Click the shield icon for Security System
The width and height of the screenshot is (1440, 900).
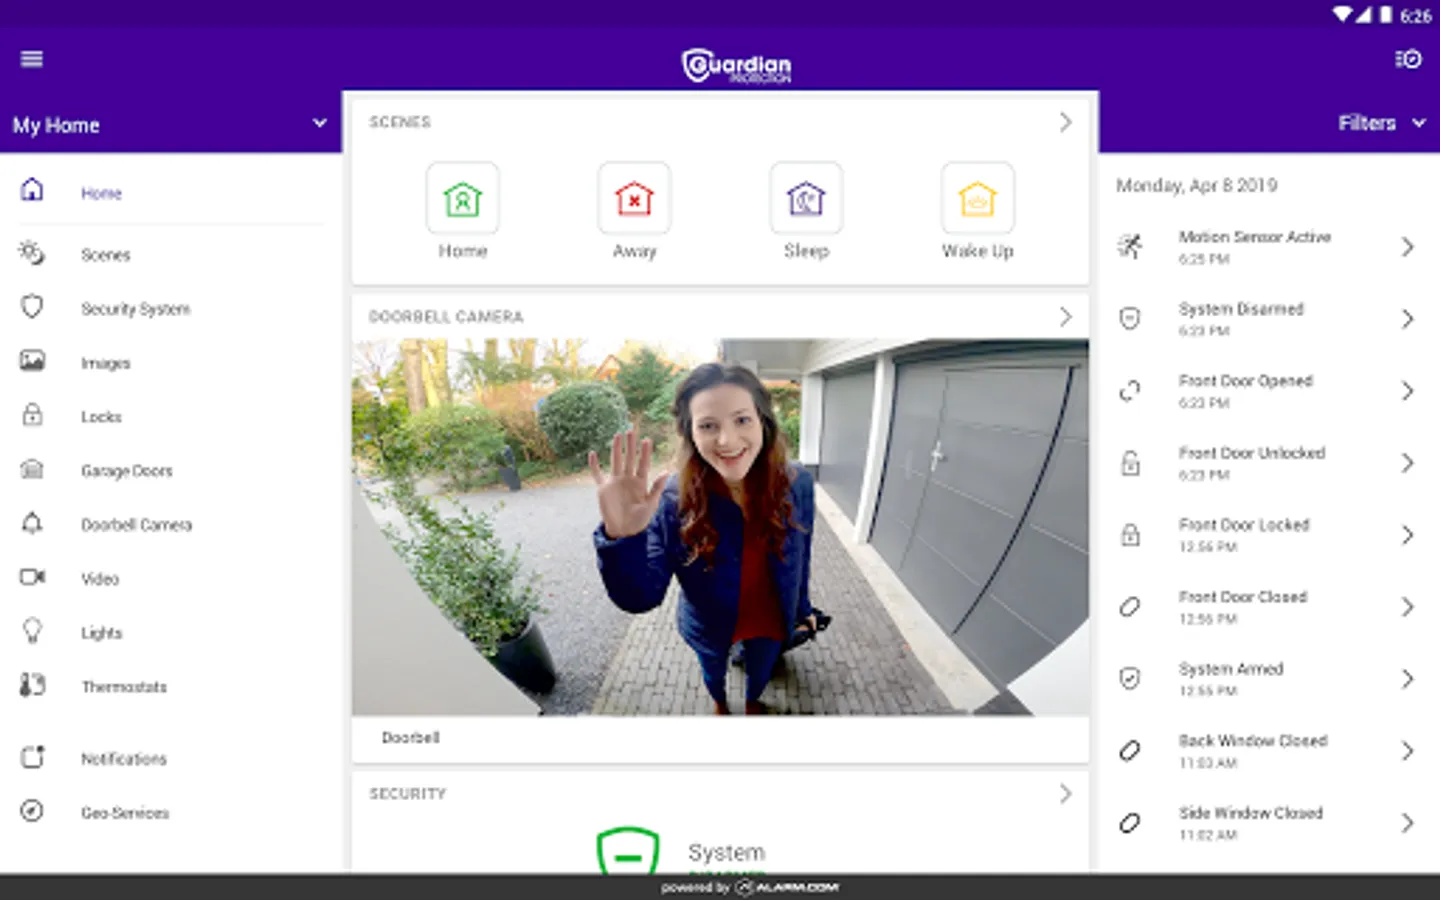coord(32,306)
